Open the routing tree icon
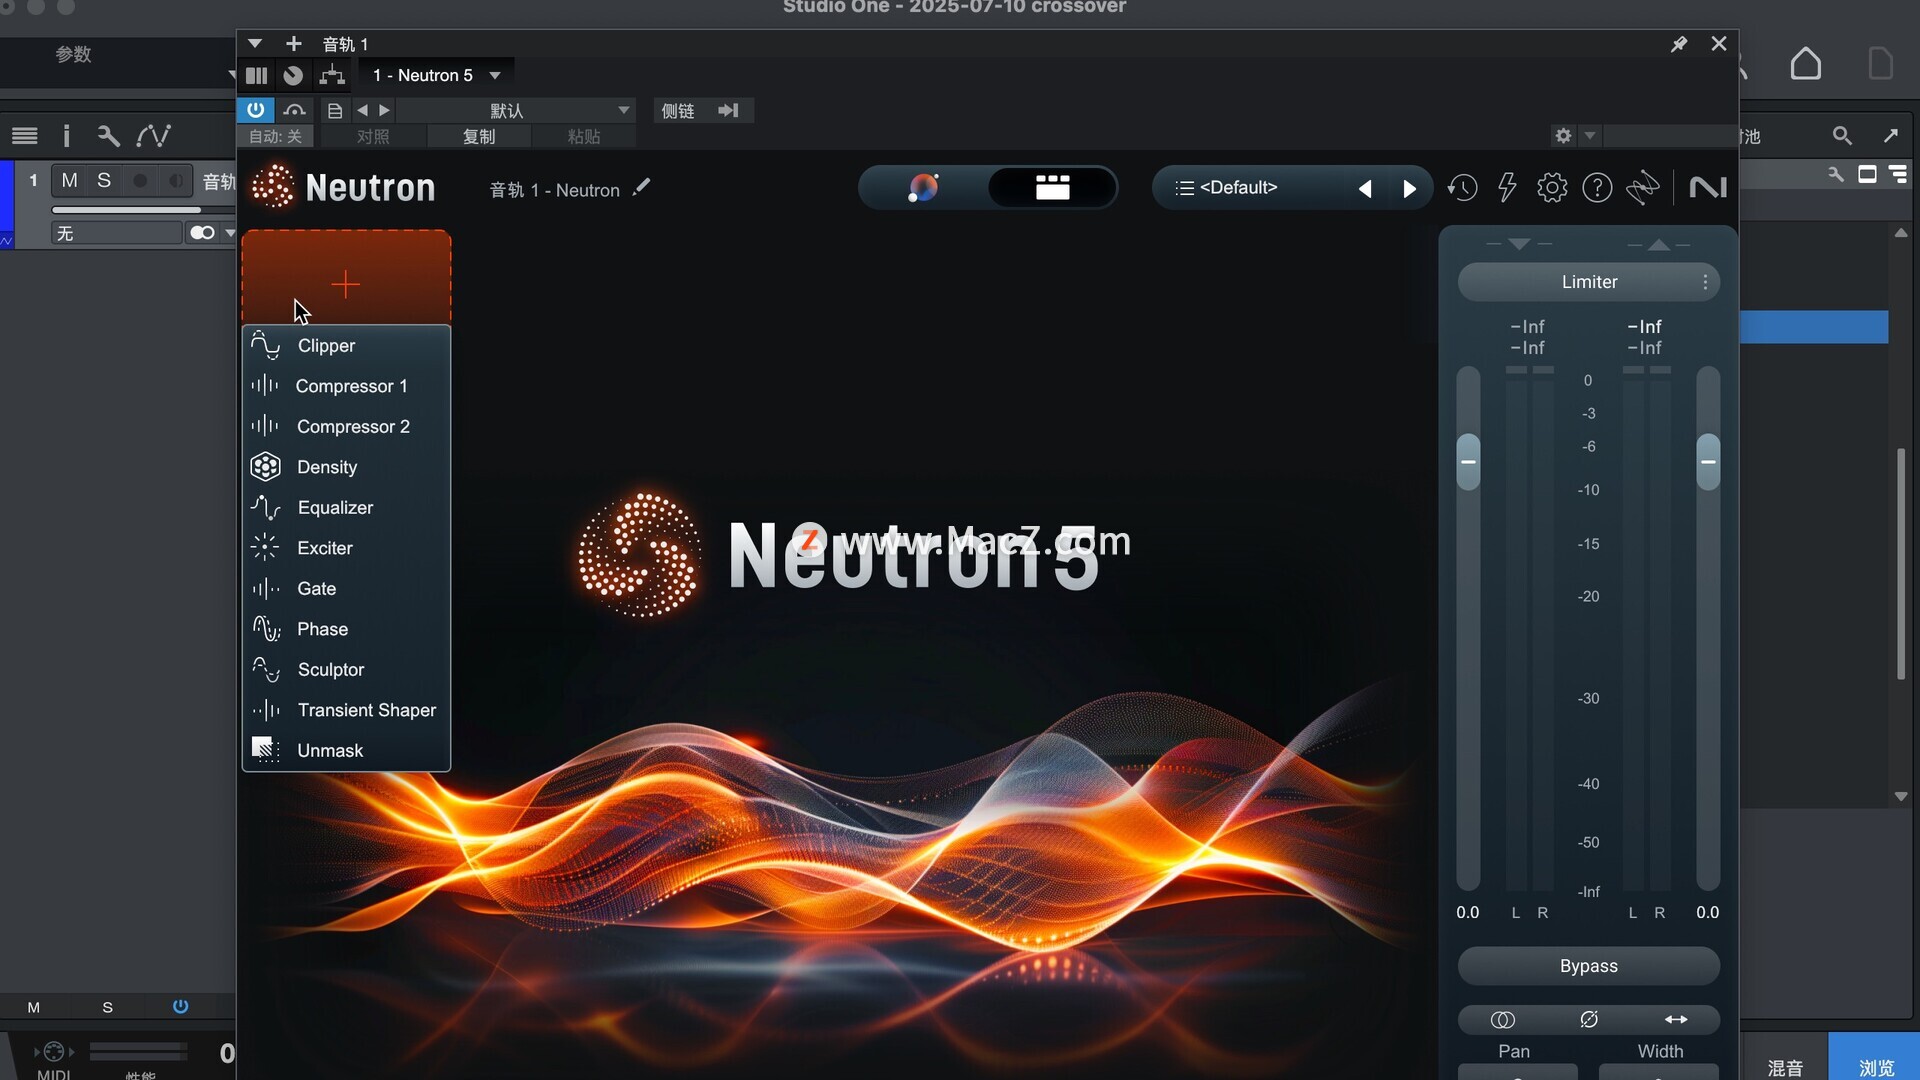1920x1080 pixels. tap(332, 75)
